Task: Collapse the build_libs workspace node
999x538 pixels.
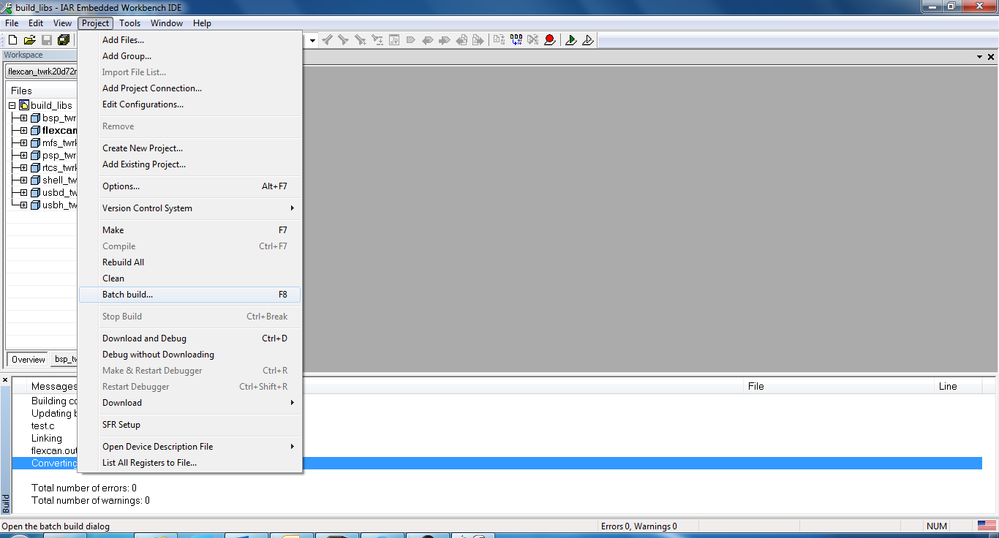Action: point(12,105)
